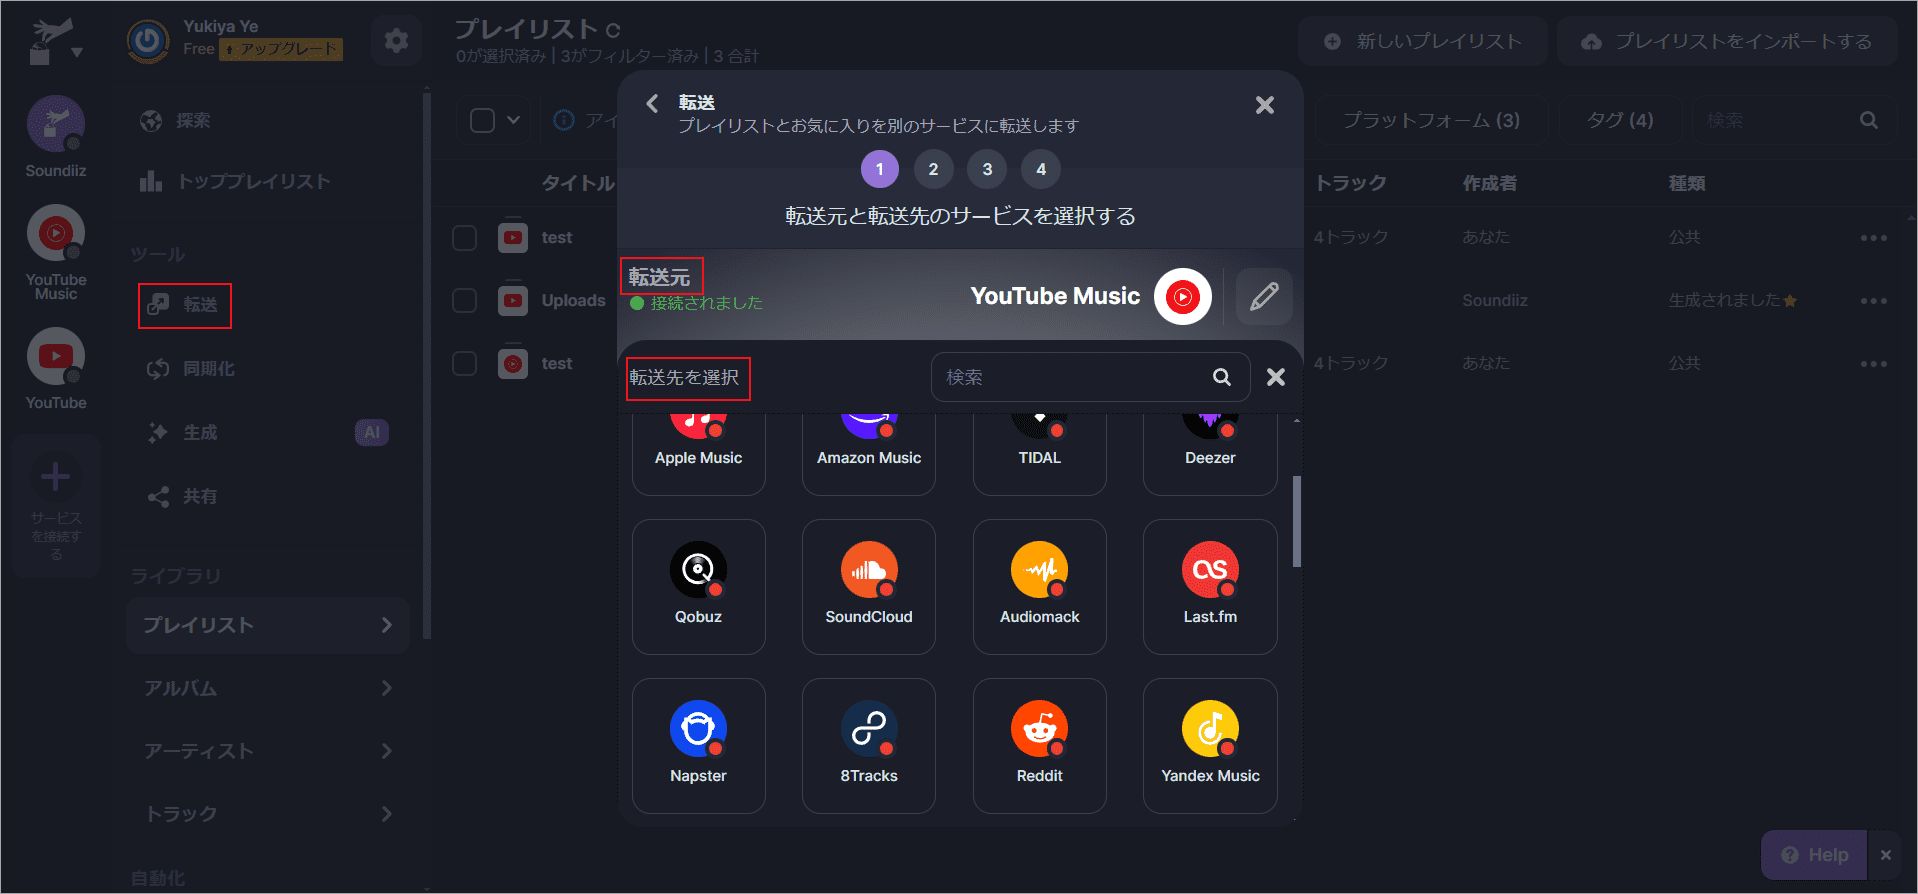Pick Deezer as transfer destination
1918x894 pixels.
[x=1210, y=454]
